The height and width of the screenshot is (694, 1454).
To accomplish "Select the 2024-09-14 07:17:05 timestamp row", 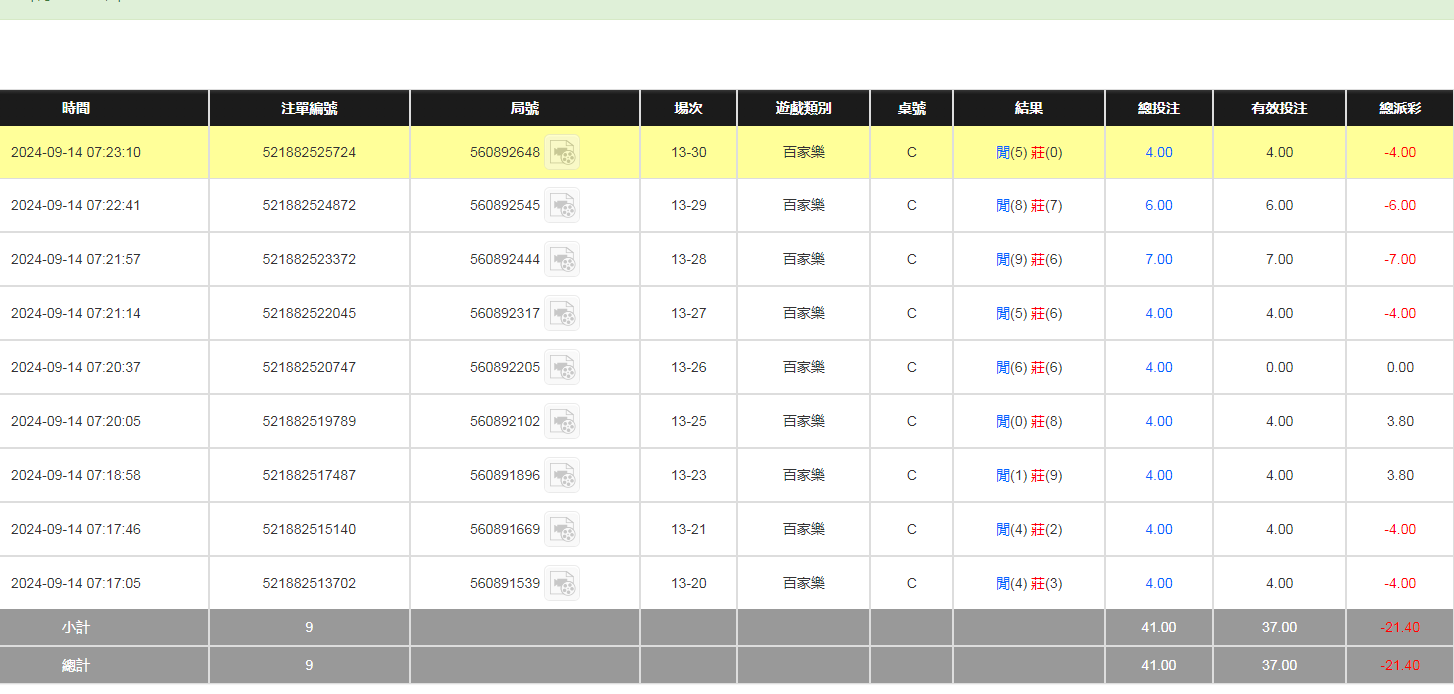I will click(x=76, y=584).
